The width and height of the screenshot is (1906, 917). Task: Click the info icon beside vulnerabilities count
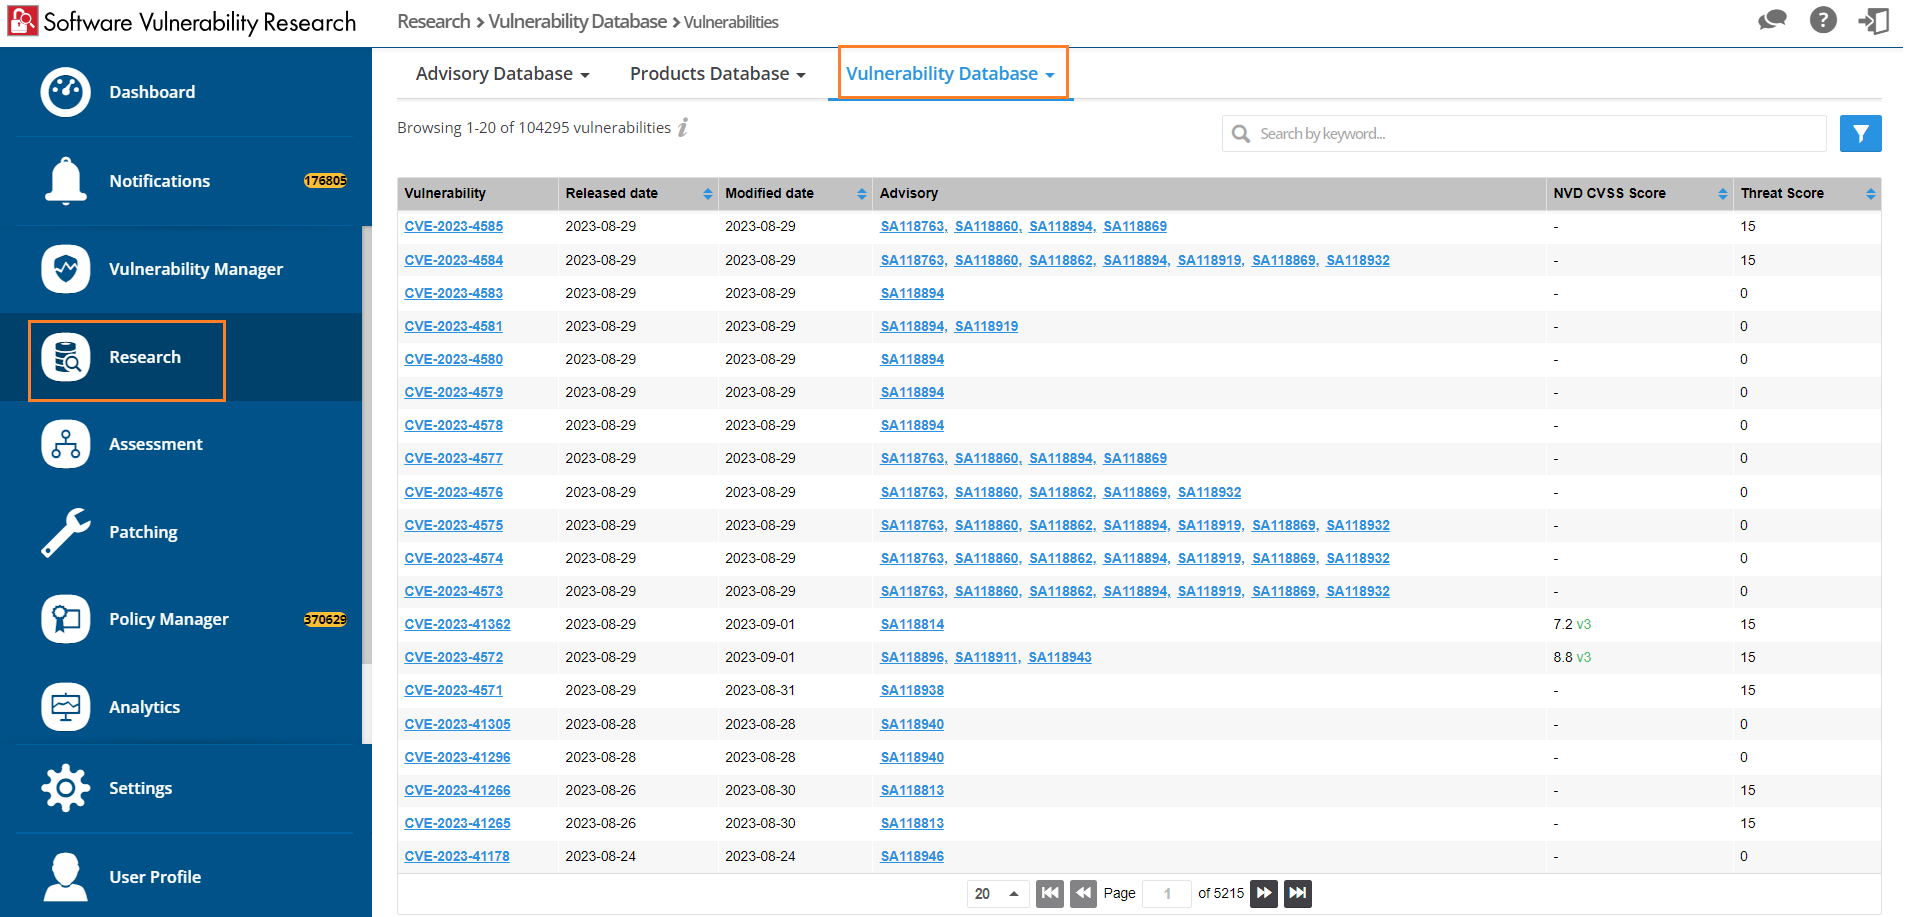(x=683, y=127)
